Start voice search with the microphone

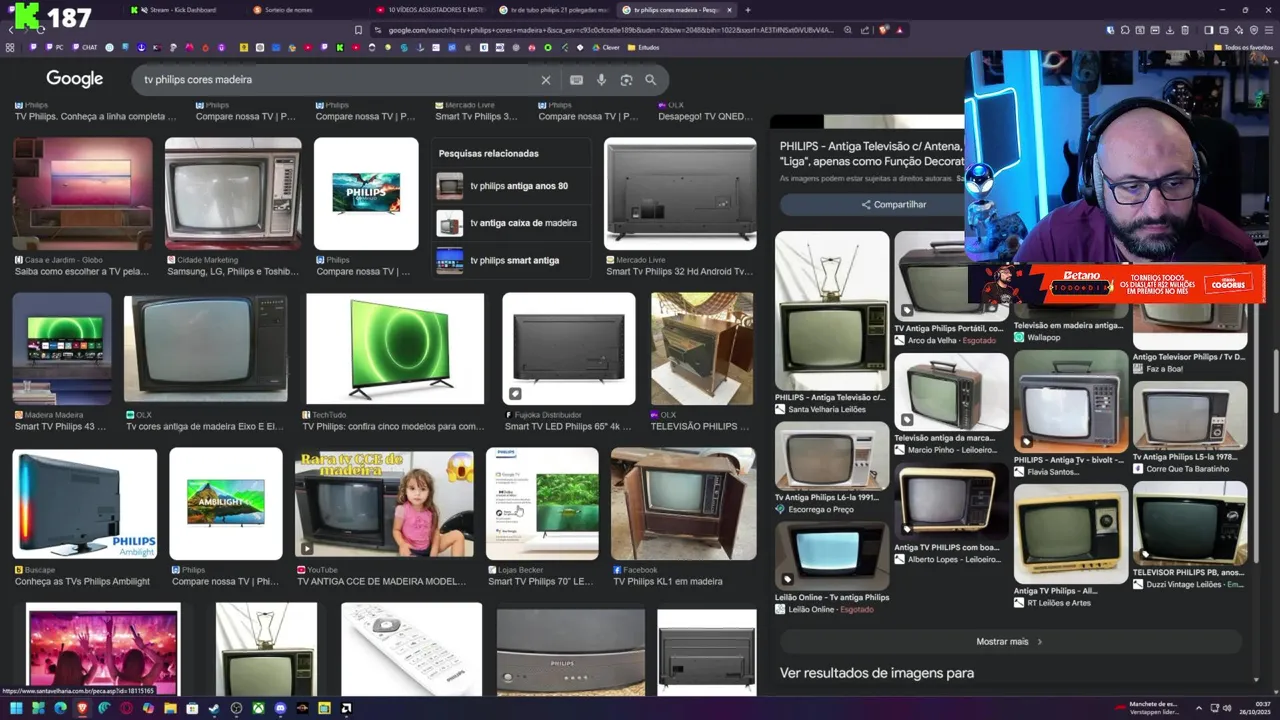coord(601,80)
